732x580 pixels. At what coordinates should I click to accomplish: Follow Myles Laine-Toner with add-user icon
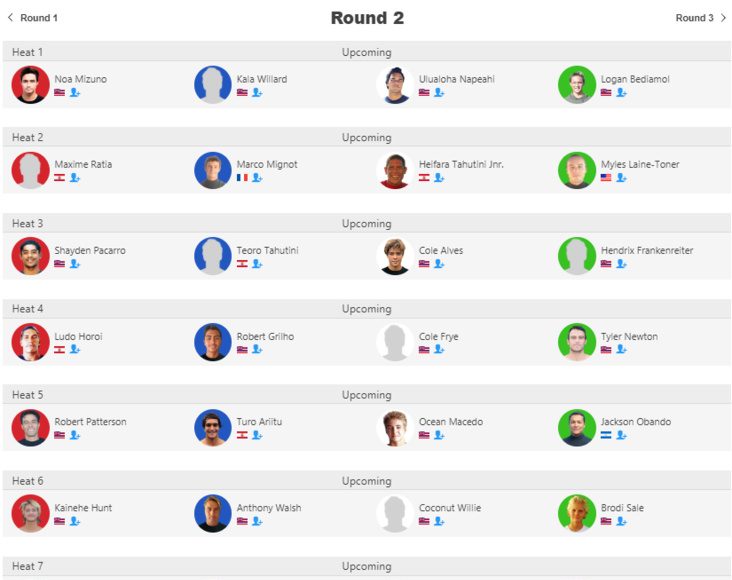621,178
